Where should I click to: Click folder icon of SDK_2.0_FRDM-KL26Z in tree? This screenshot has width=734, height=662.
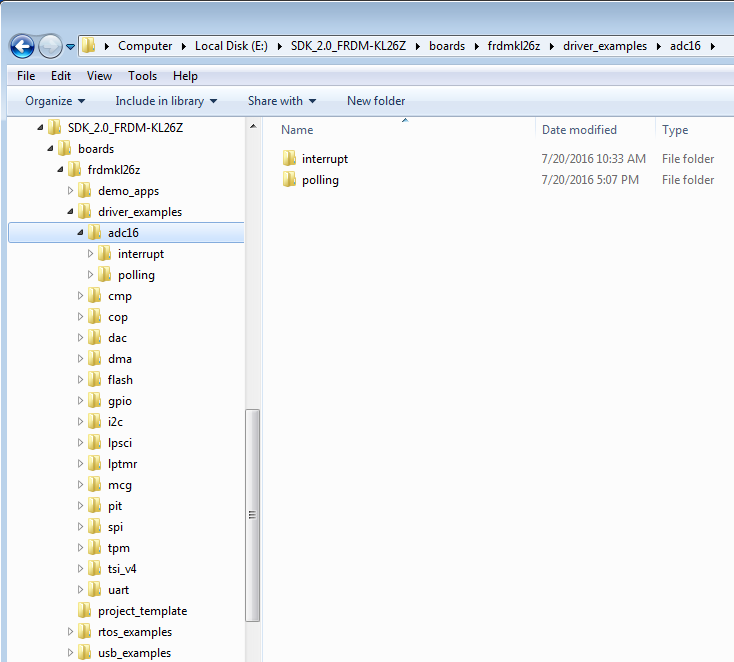click(54, 127)
